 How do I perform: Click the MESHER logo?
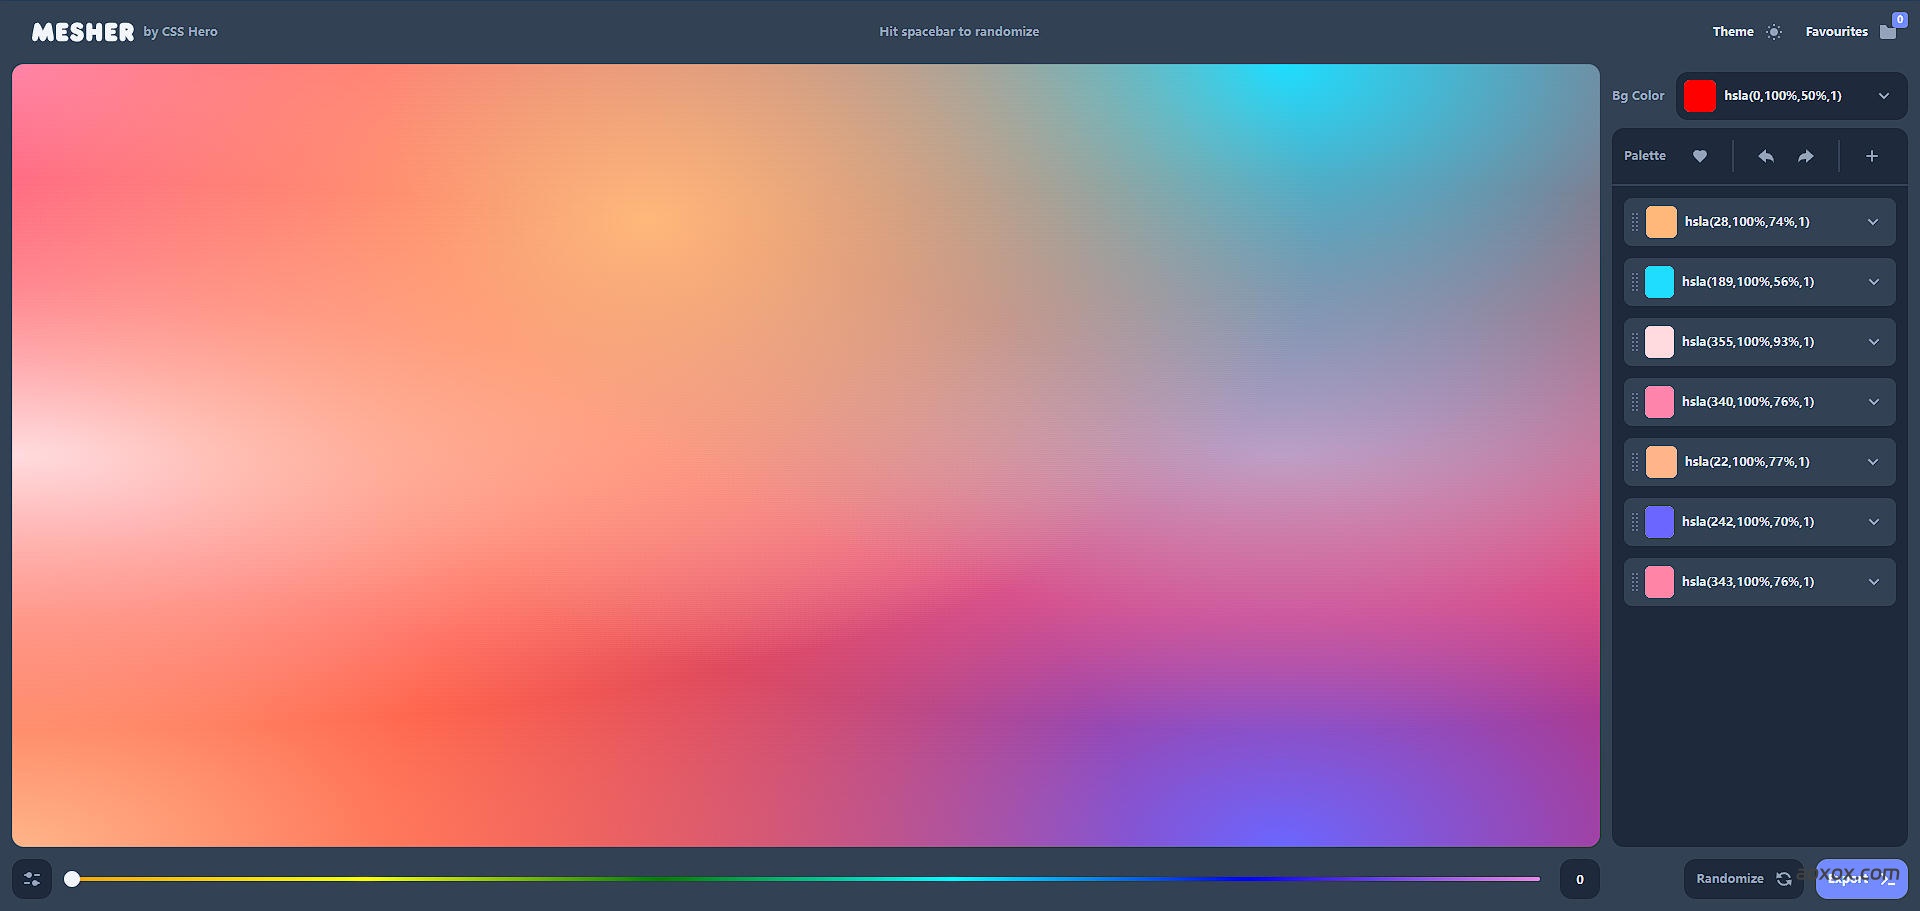[x=83, y=32]
